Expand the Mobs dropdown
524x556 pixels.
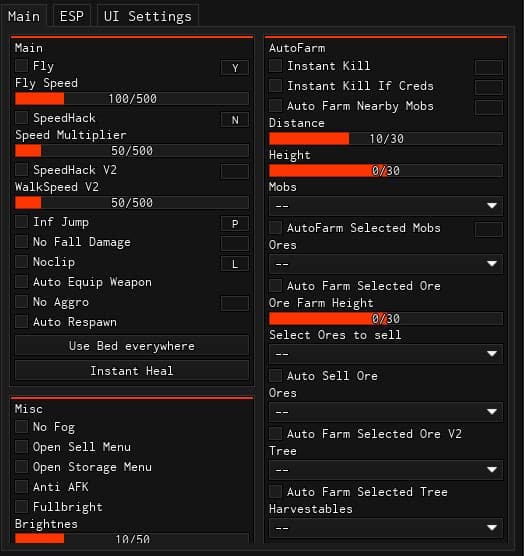click(386, 206)
